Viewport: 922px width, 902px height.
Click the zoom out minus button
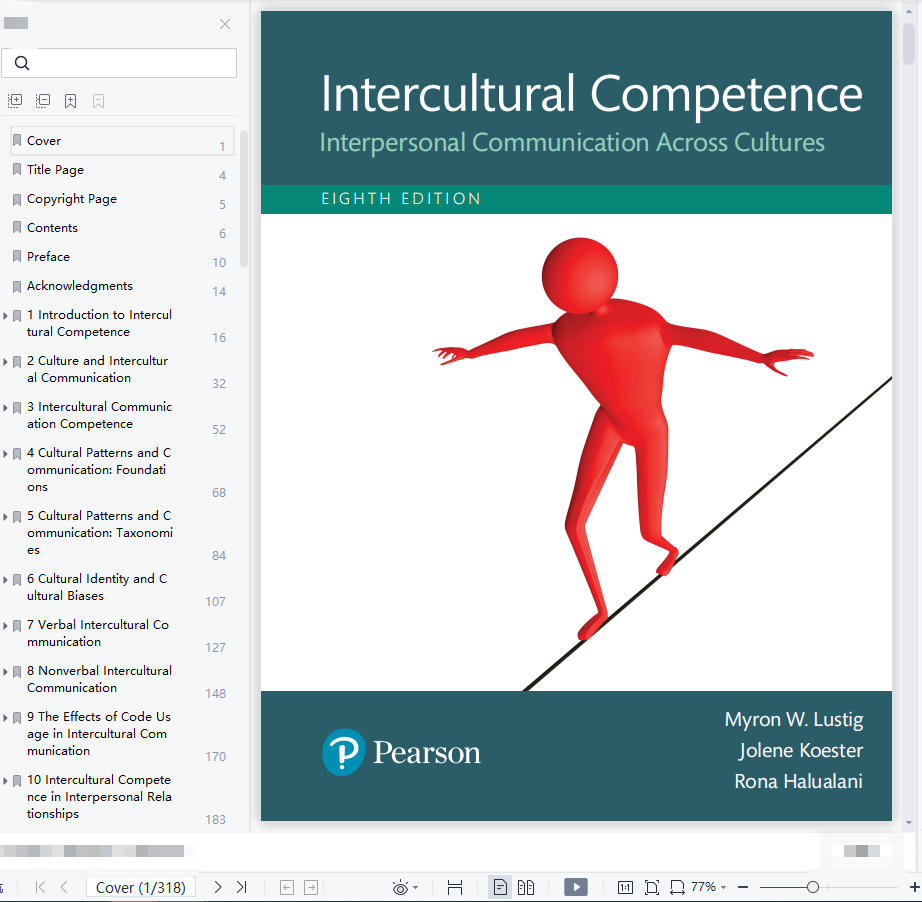(x=743, y=887)
